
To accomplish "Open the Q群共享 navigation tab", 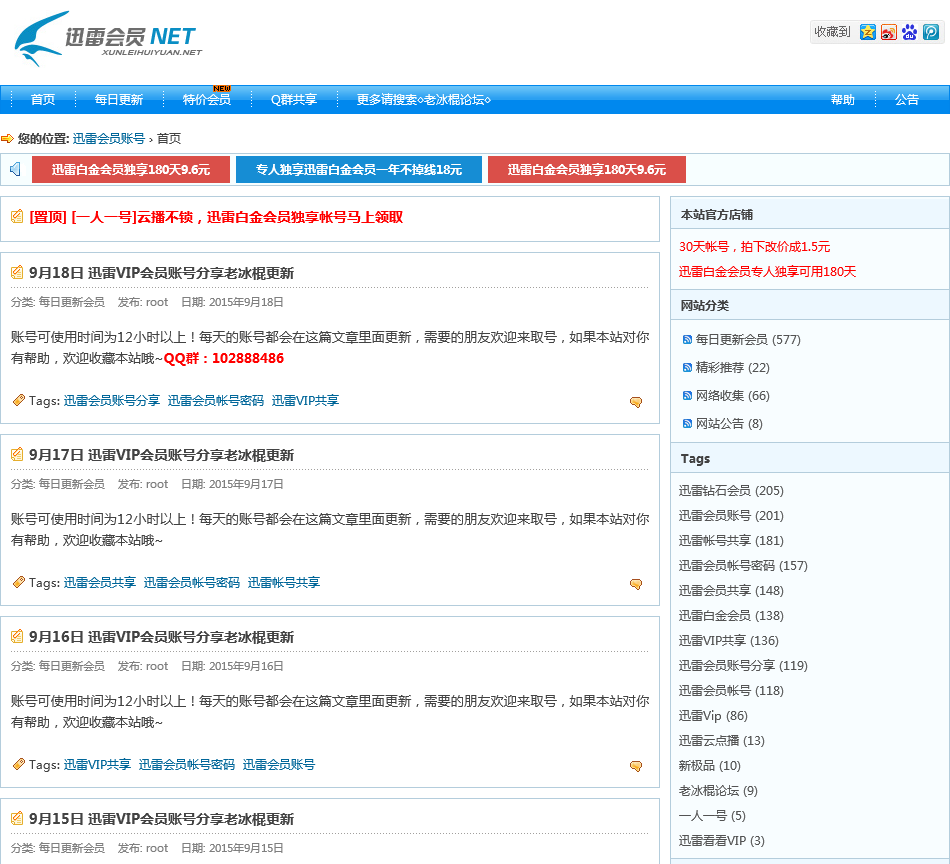I will tap(294, 99).
